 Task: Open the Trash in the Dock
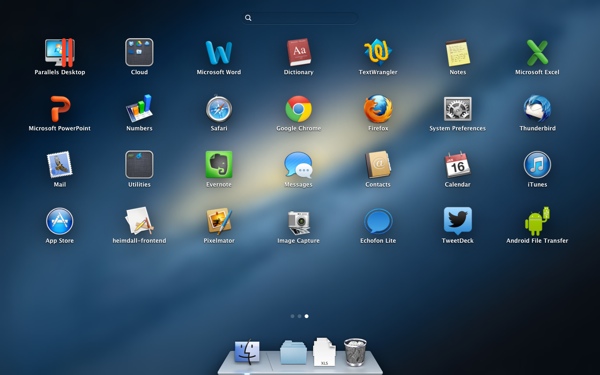tap(355, 352)
